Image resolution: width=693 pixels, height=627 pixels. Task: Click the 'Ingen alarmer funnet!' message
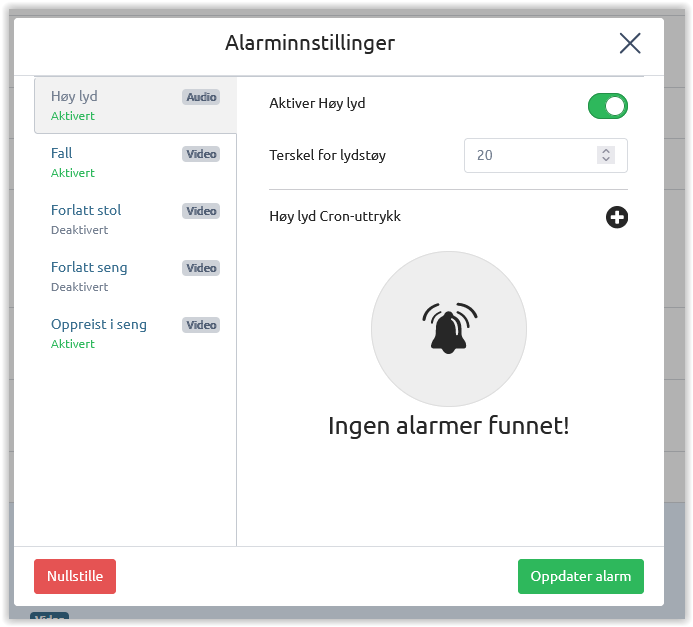point(449,426)
